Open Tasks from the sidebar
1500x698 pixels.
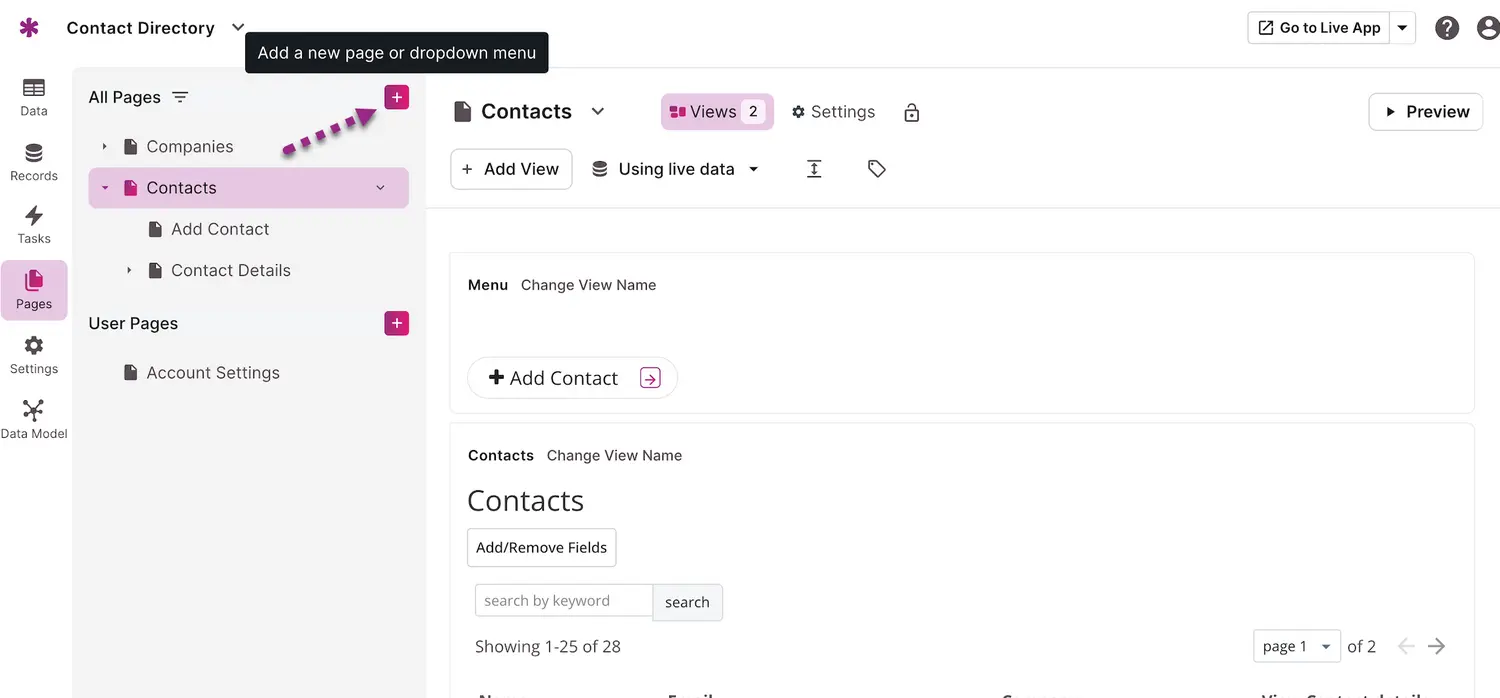pos(34,225)
